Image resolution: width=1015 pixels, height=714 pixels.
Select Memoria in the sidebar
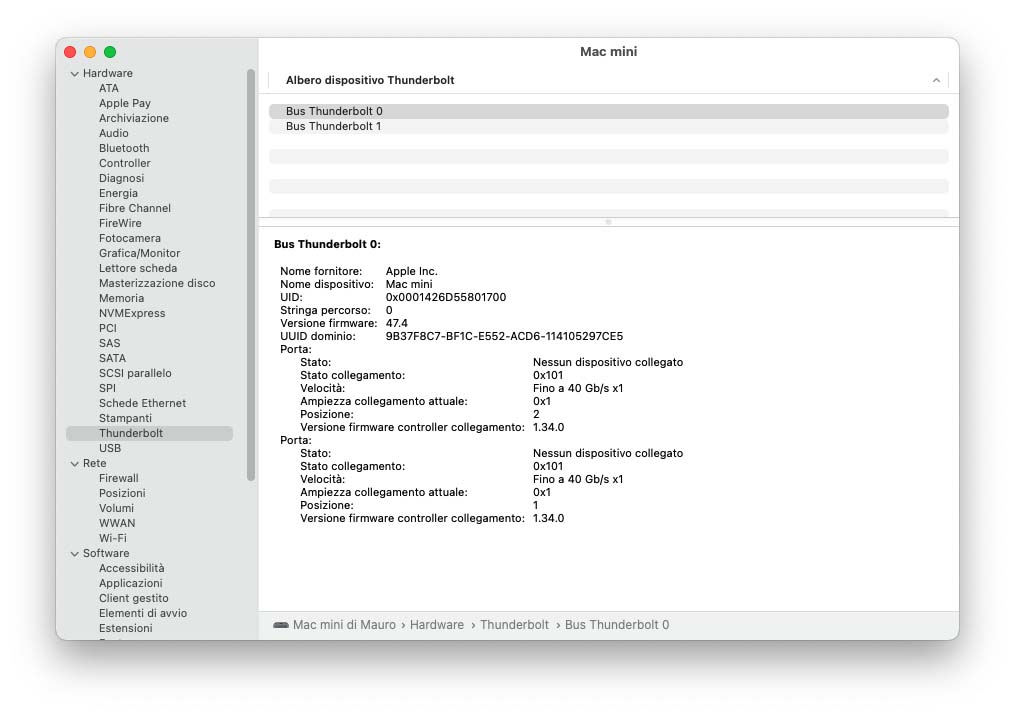[x=122, y=298]
